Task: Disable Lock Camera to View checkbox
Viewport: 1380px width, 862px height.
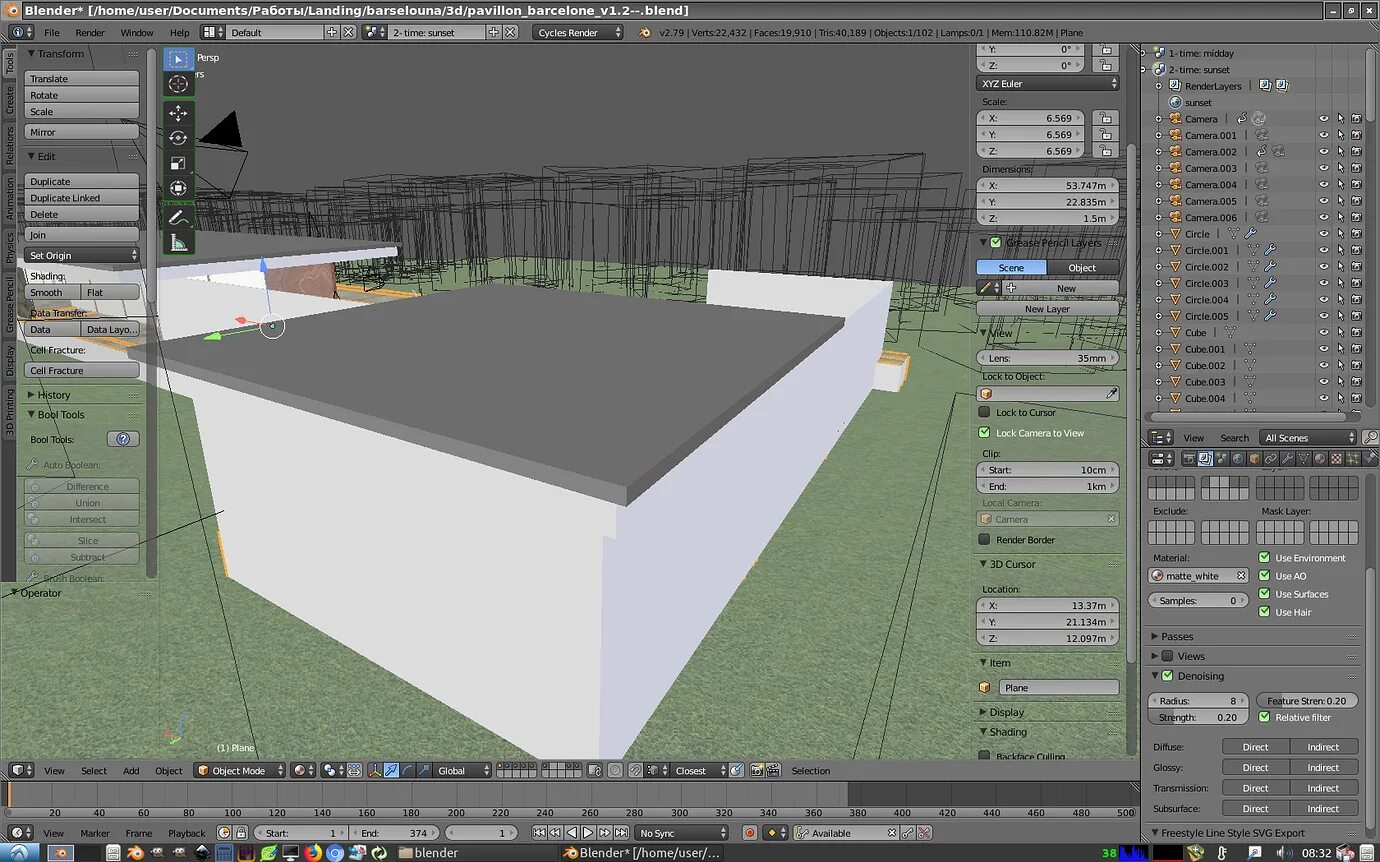Action: 984,433
